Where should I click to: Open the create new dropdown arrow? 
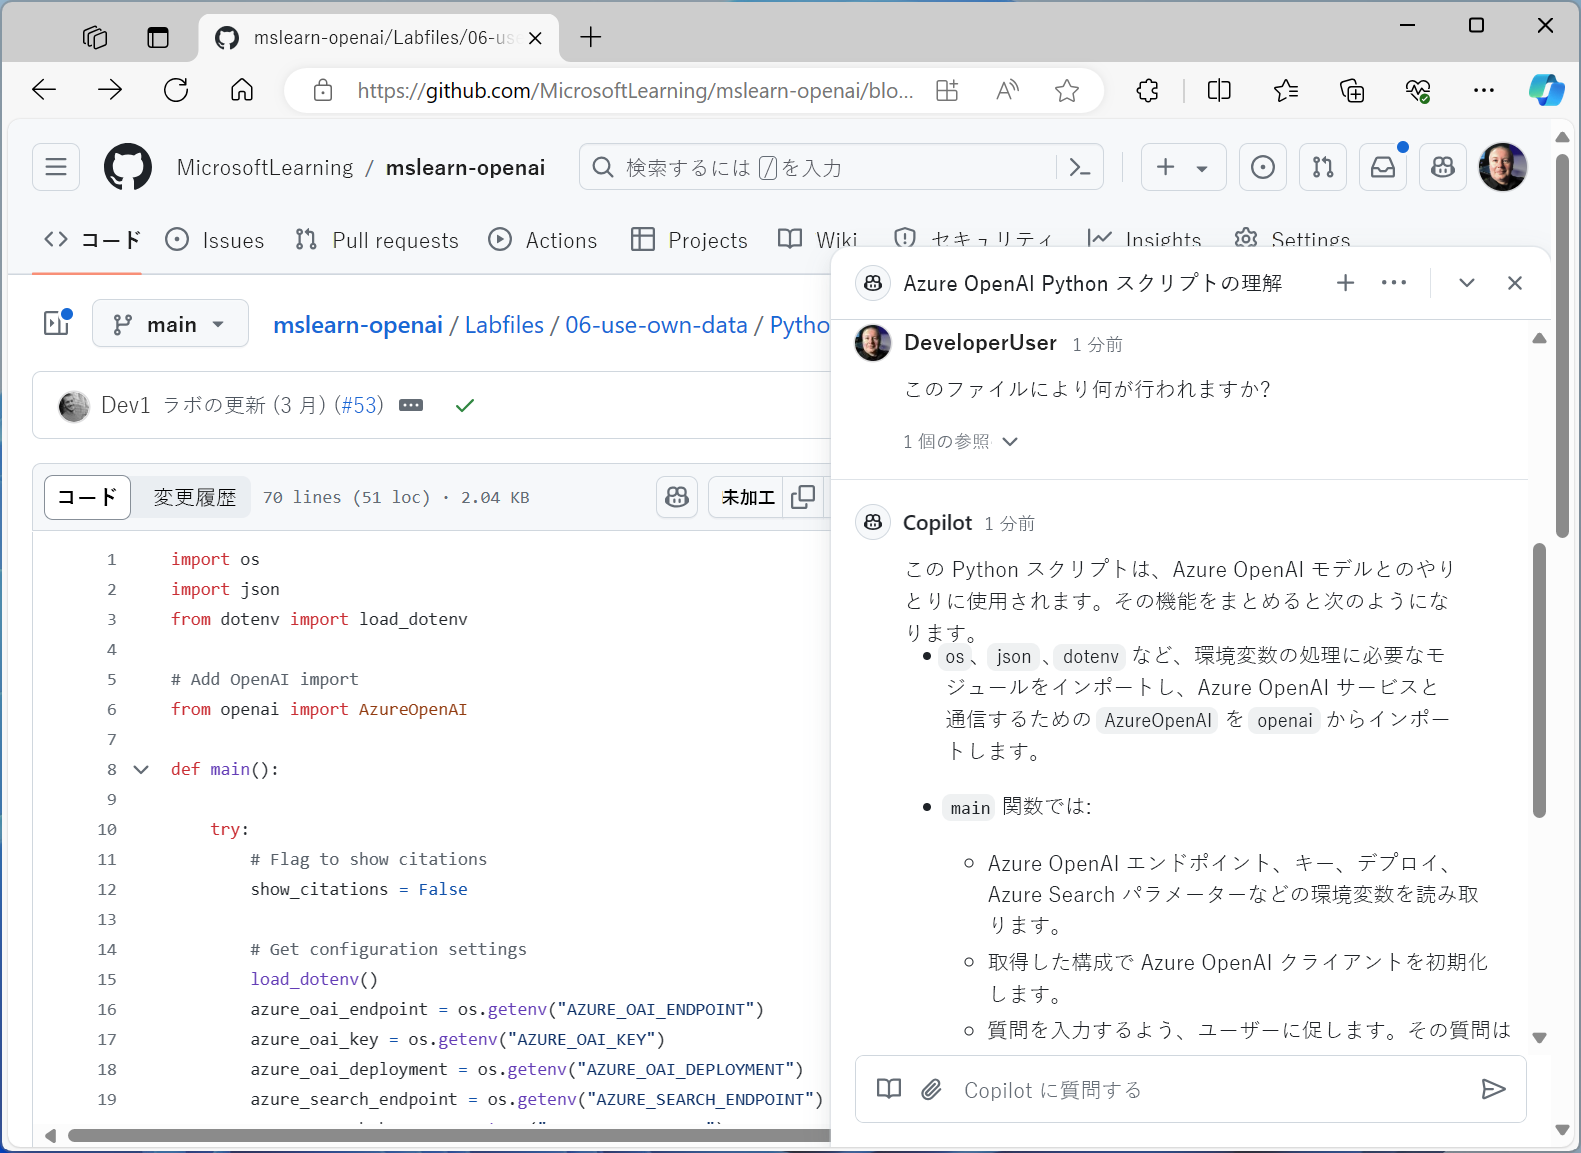point(1202,168)
